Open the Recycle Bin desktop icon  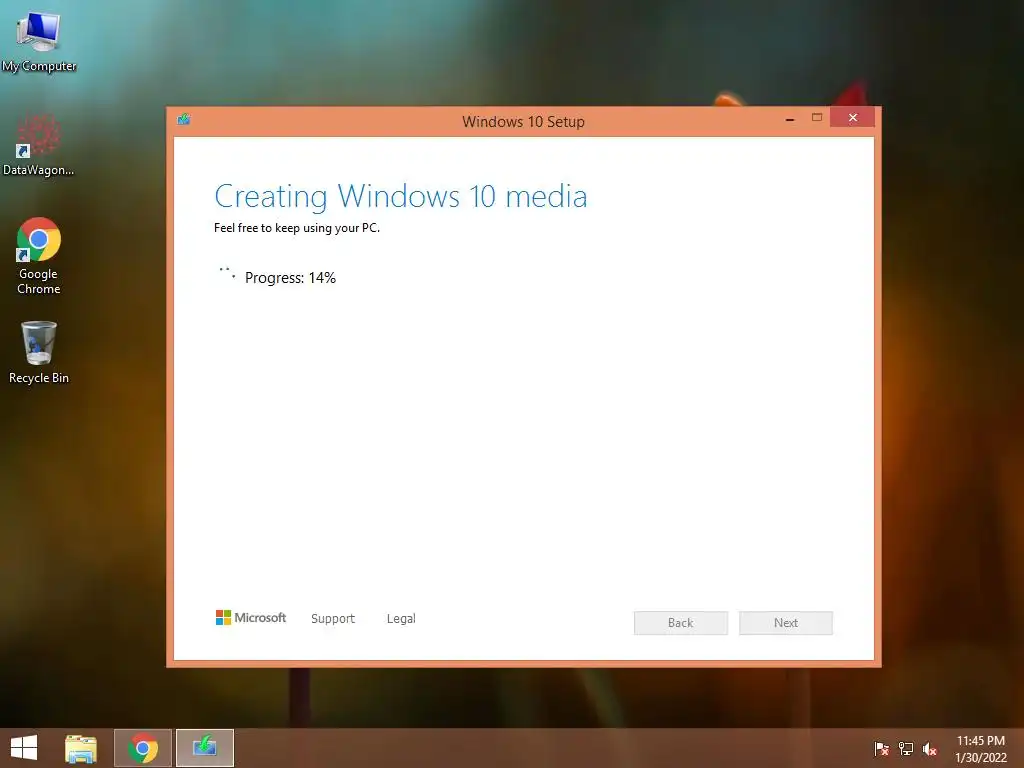39,353
